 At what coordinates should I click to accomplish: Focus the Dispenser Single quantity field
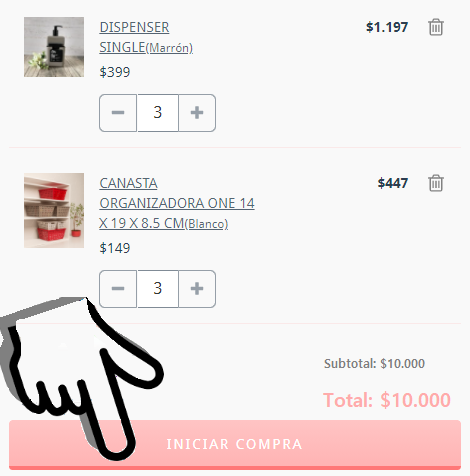(158, 113)
